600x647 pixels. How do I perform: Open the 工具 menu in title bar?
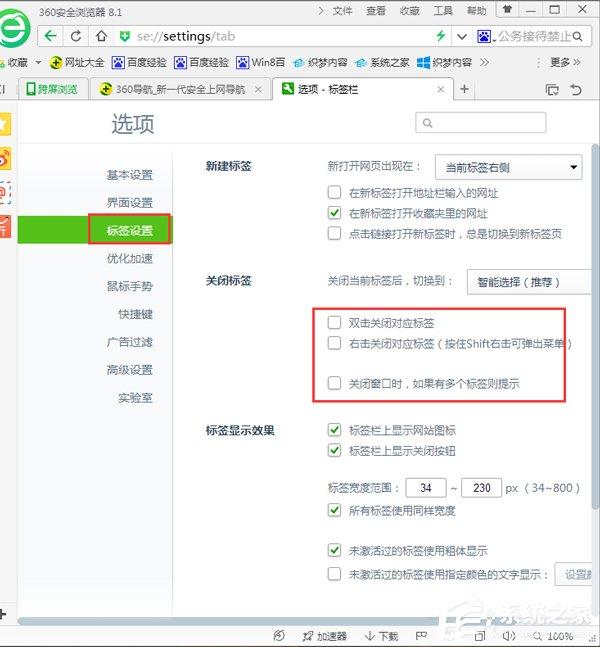pyautogui.click(x=442, y=11)
